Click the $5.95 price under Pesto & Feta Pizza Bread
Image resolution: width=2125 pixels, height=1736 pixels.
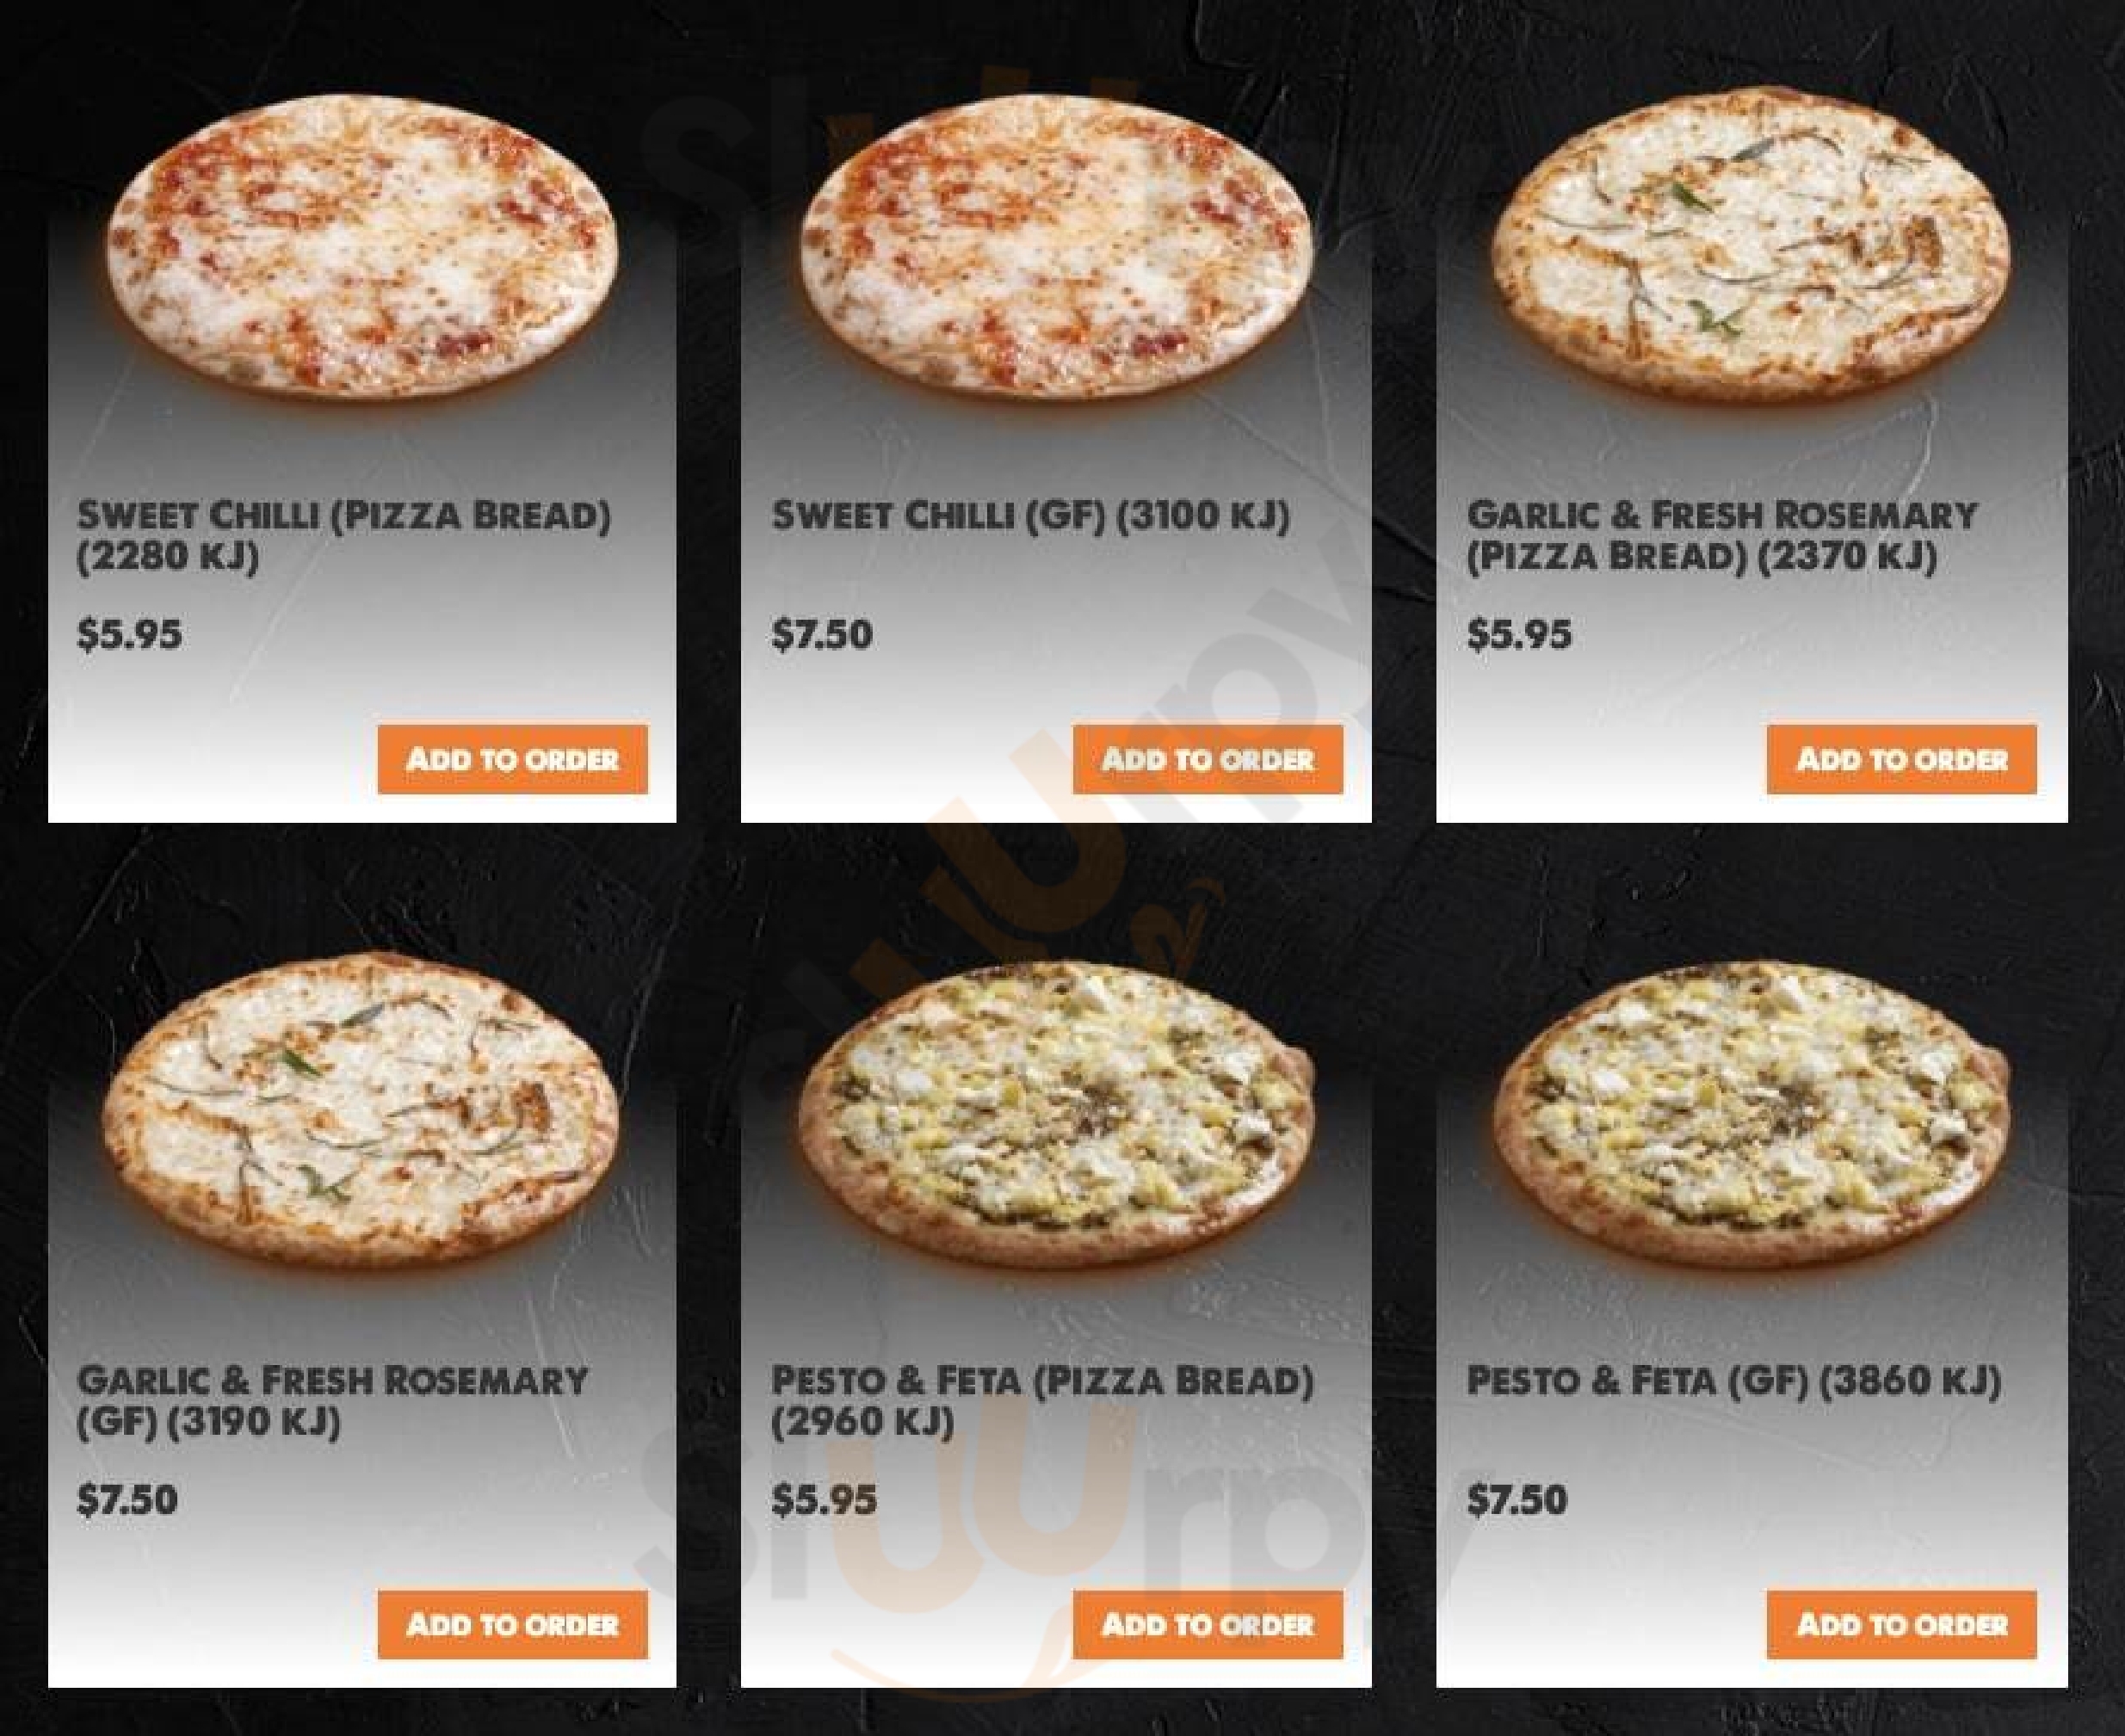[824, 1500]
